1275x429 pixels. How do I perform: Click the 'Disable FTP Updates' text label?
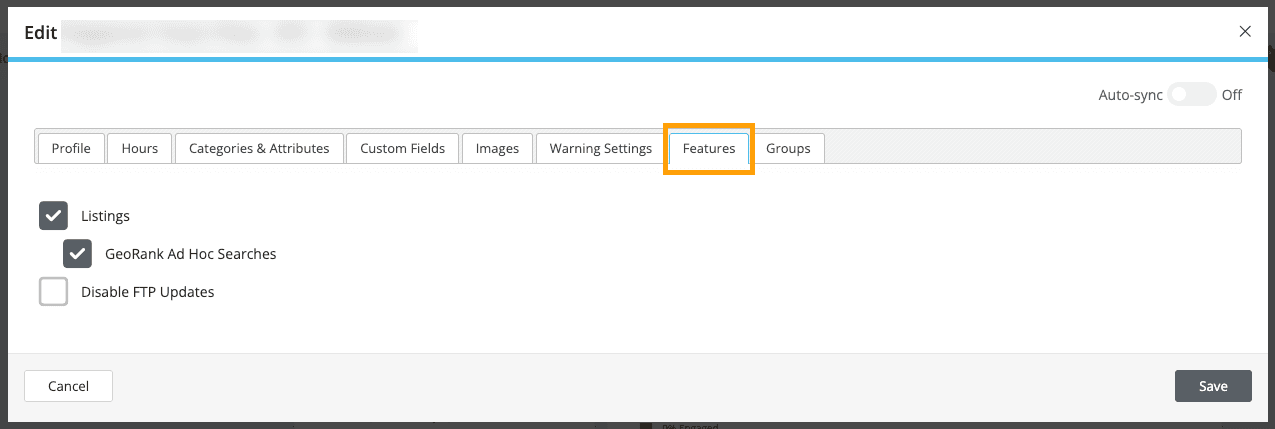point(147,292)
